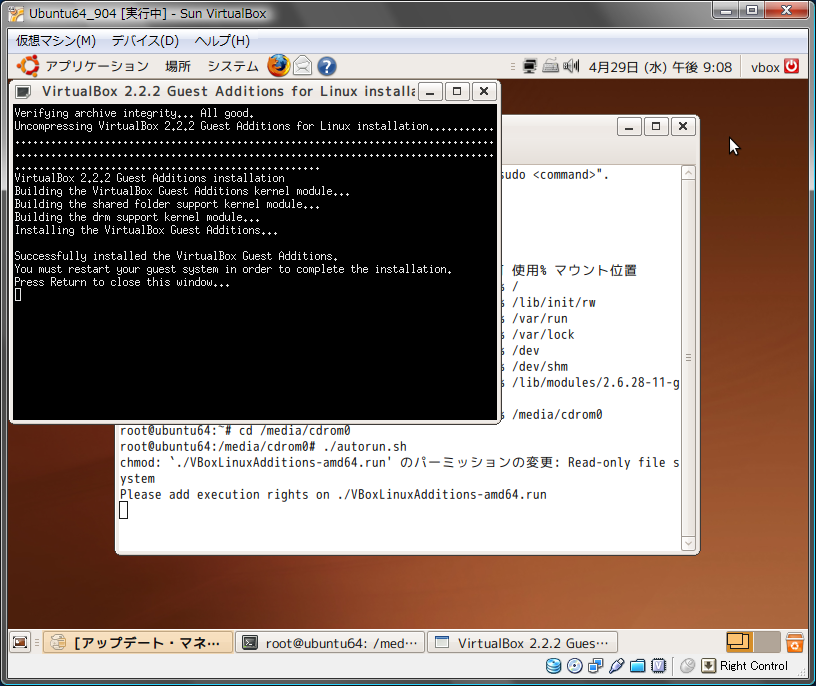The height and width of the screenshot is (686, 816).
Task: Click the '/dev/shm' mount point row
Action: [x=540, y=366]
